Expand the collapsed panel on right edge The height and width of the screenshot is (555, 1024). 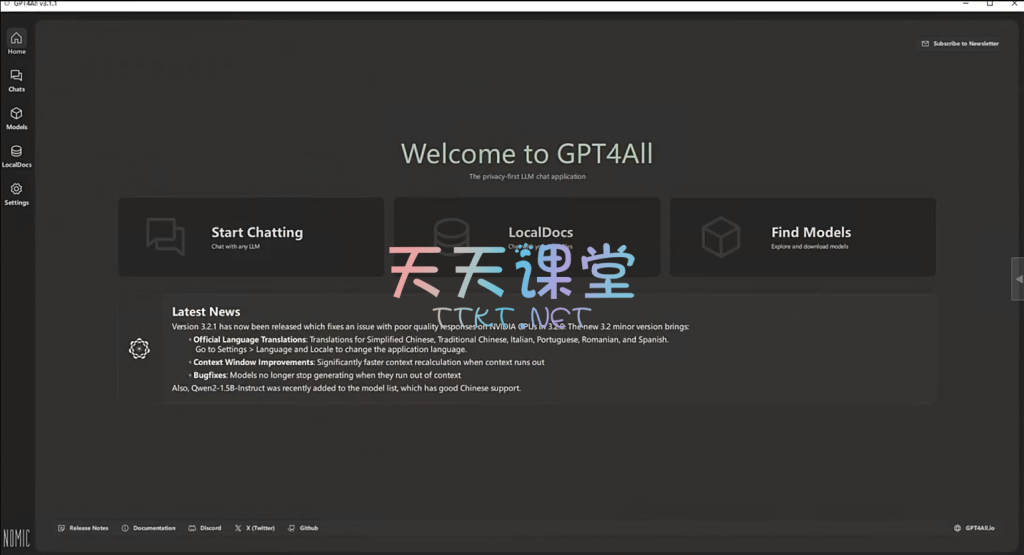coord(1018,279)
